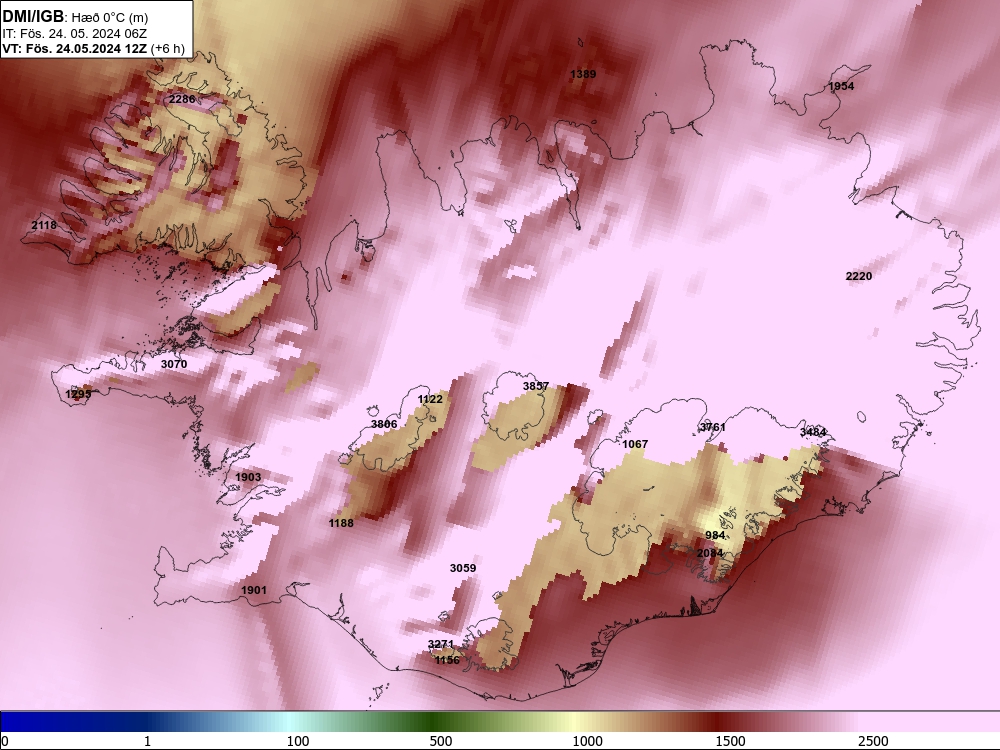Click the map value 1067
This screenshot has height=750, width=1000.
(x=635, y=444)
